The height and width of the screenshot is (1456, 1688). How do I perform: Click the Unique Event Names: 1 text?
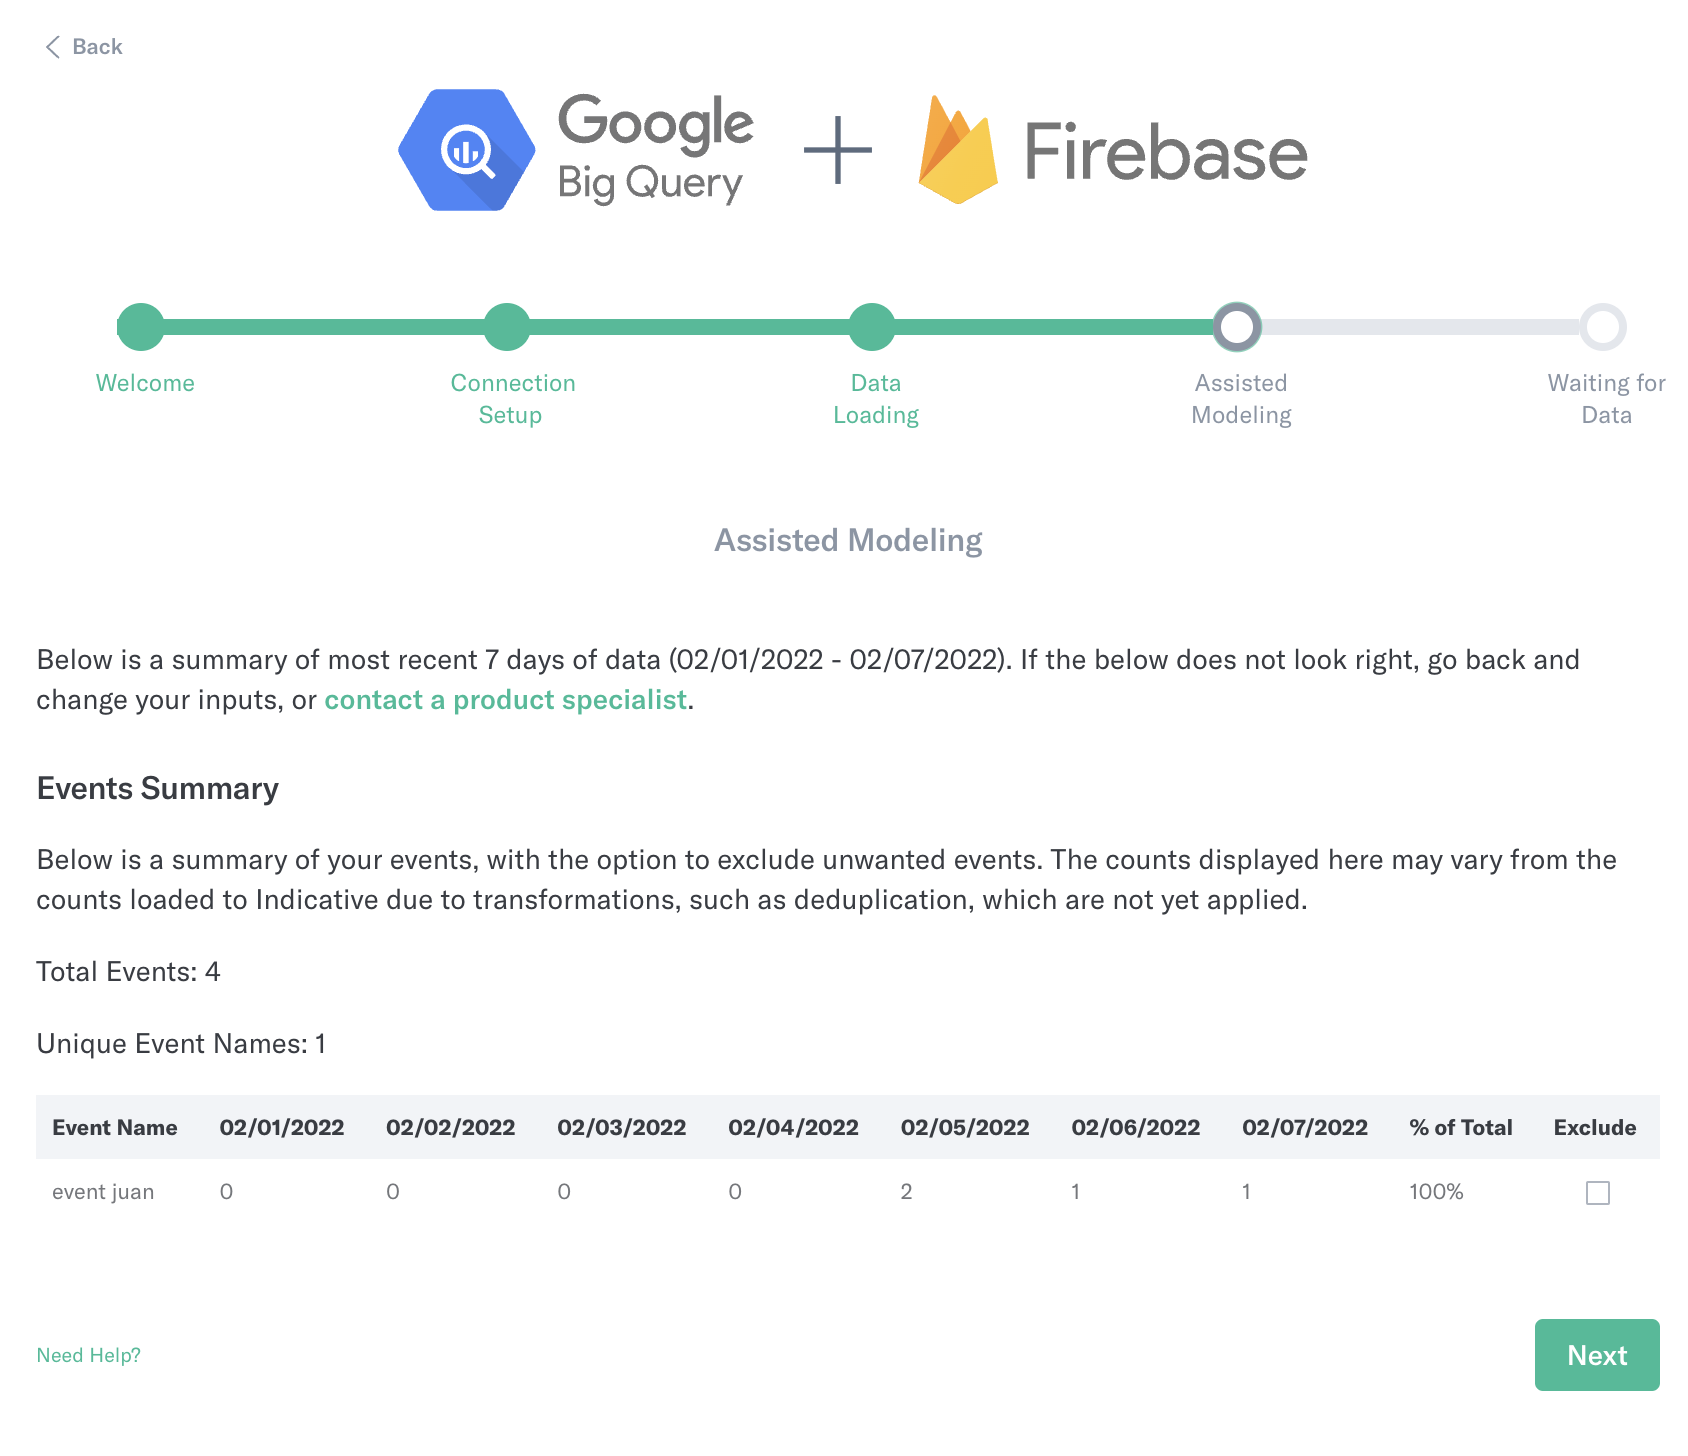pyautogui.click(x=181, y=1044)
